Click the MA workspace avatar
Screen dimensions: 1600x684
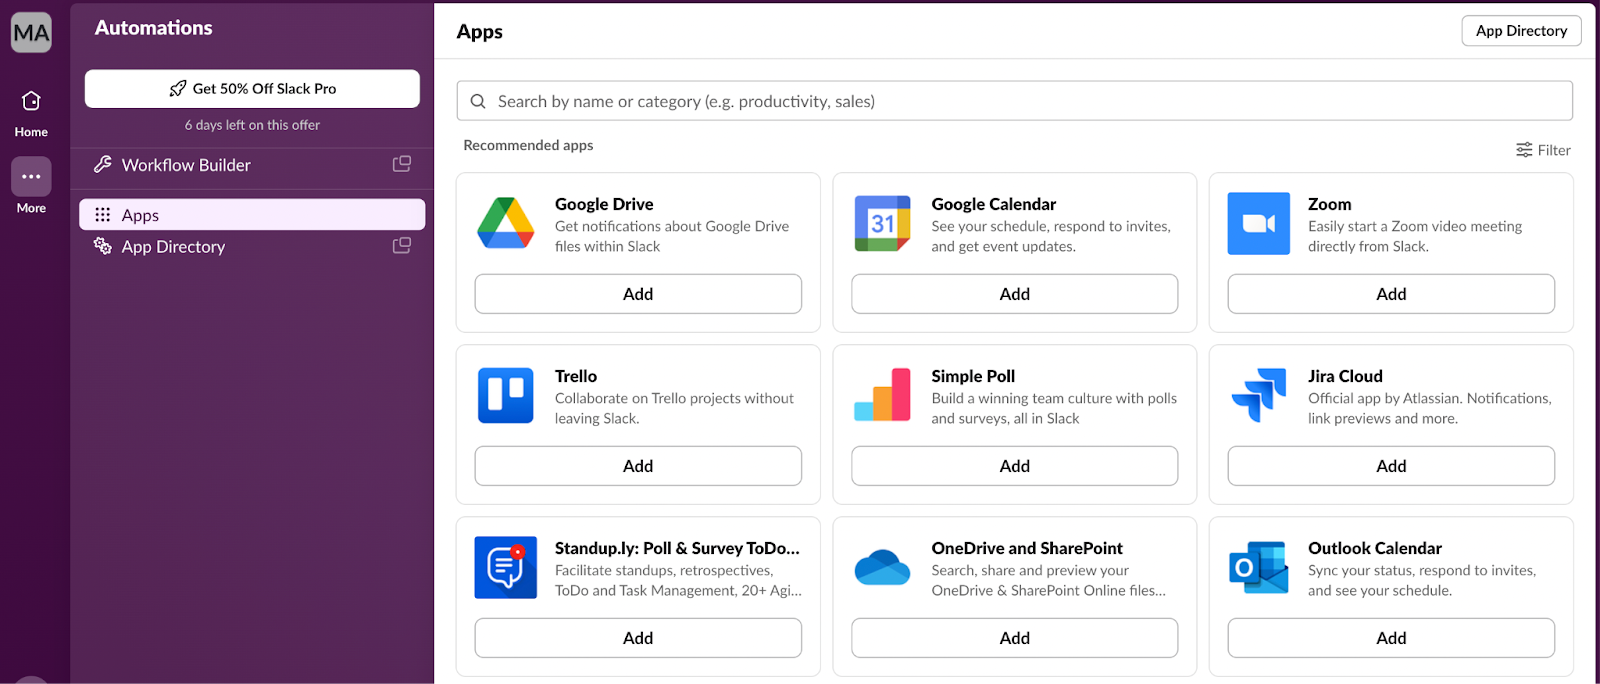[31, 33]
